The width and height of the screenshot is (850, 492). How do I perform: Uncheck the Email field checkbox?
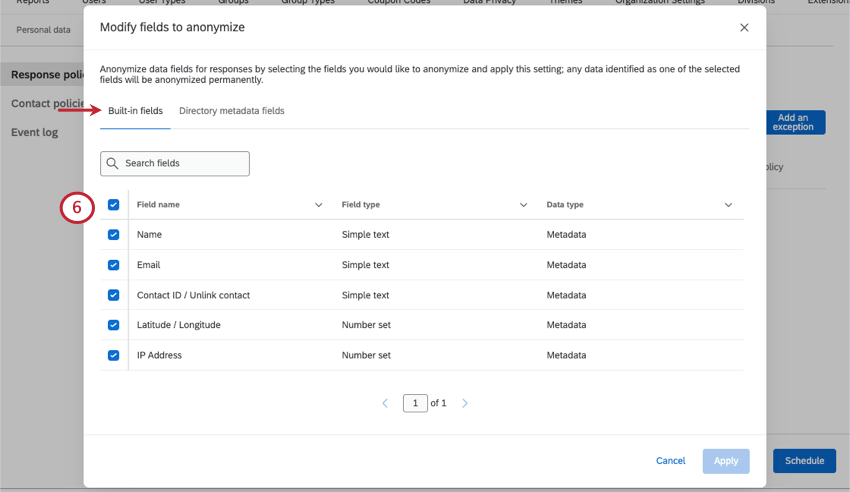[x=113, y=265]
